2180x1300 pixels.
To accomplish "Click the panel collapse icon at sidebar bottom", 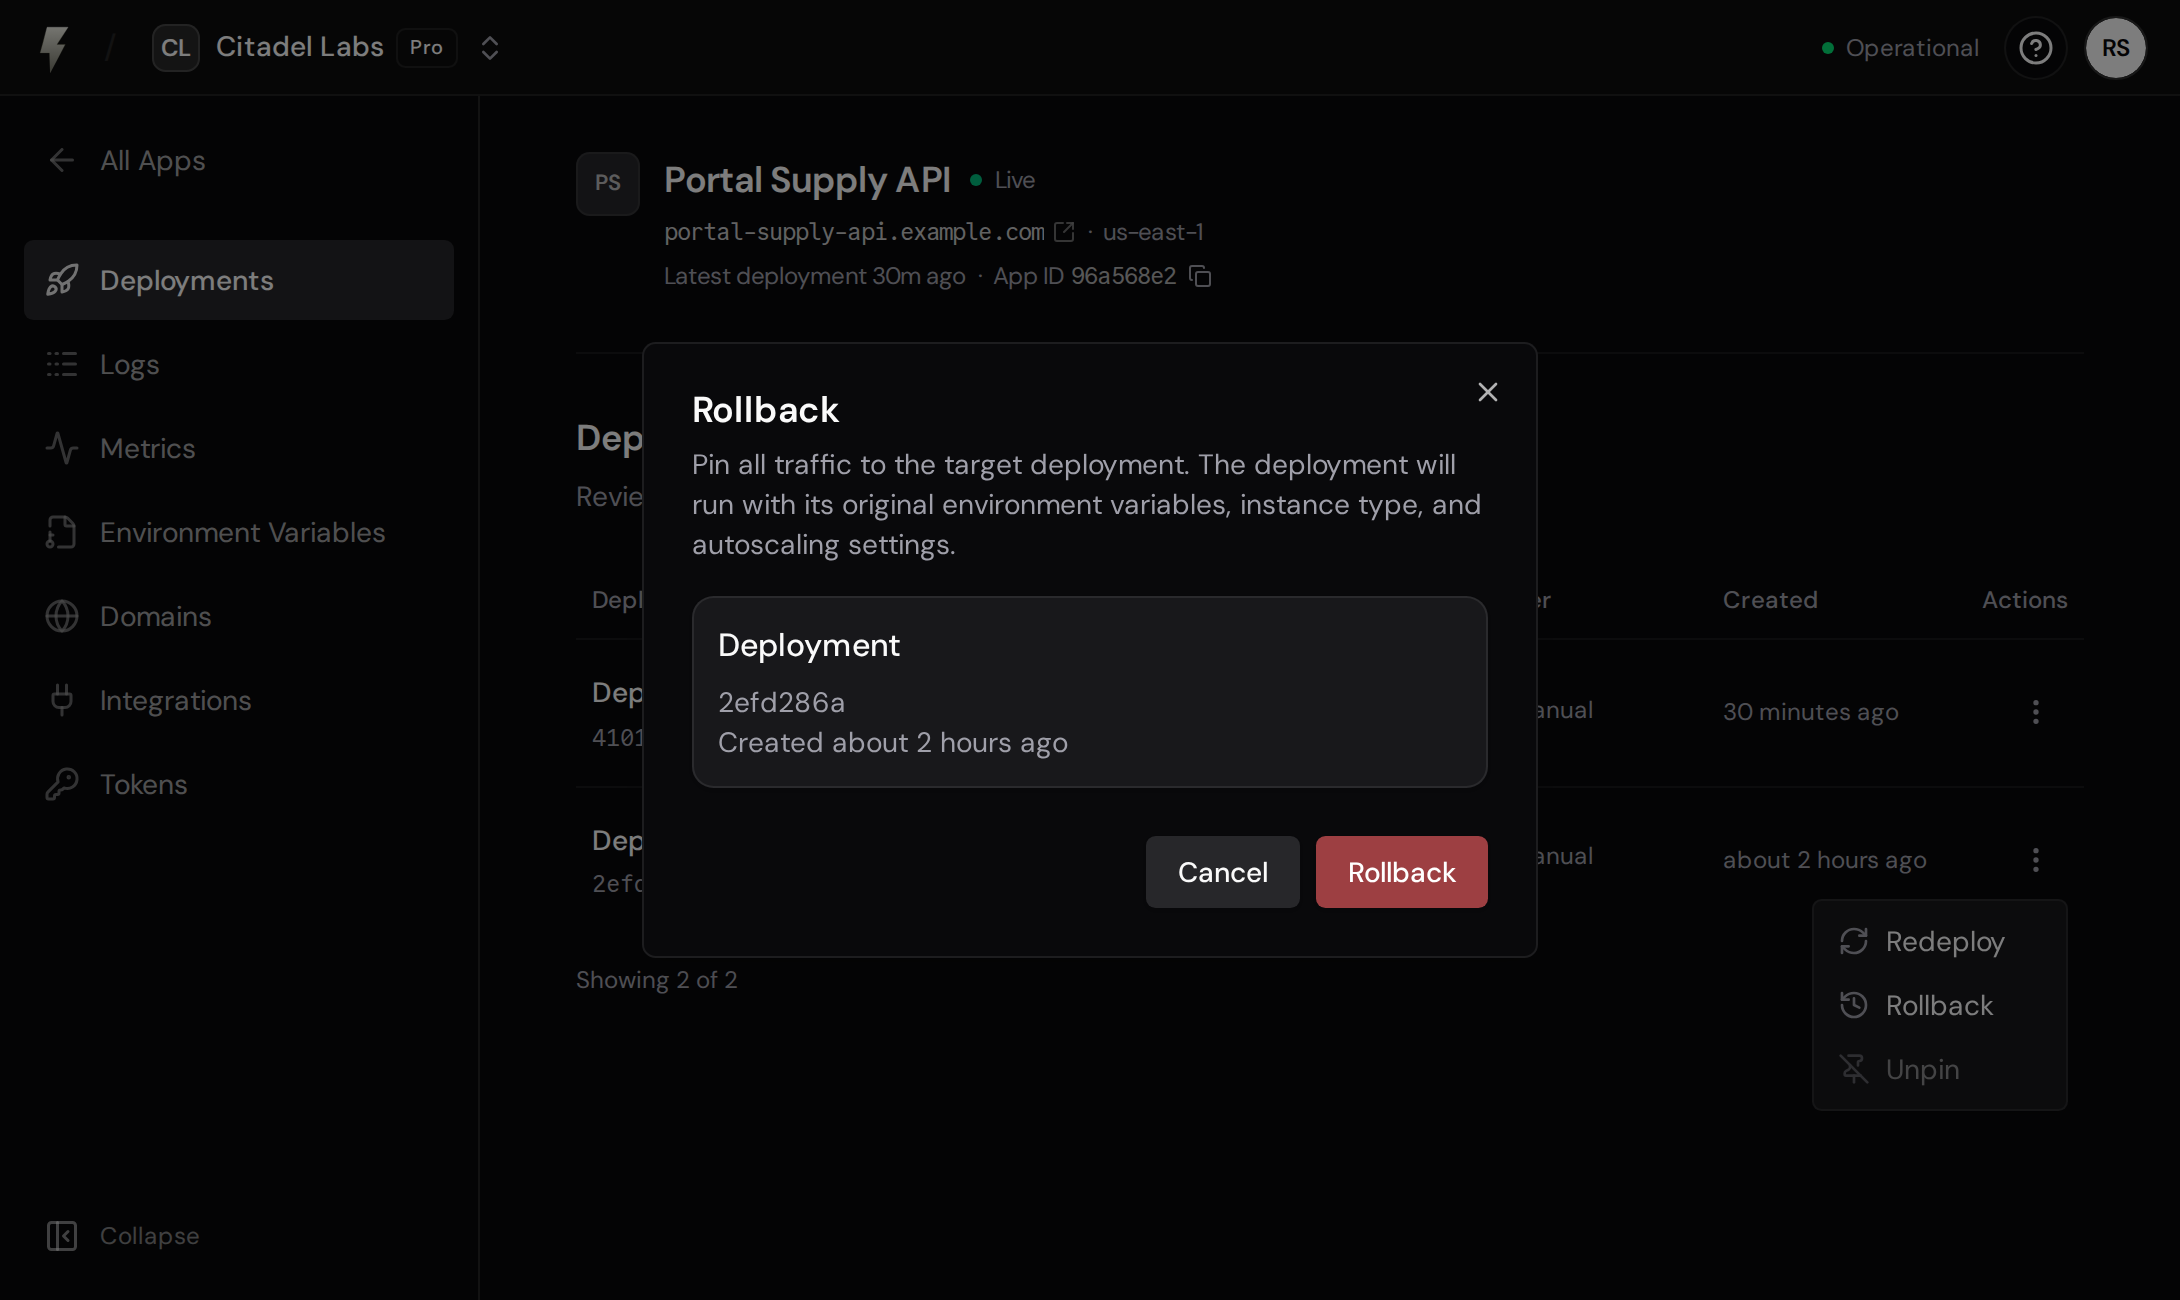I will (62, 1236).
